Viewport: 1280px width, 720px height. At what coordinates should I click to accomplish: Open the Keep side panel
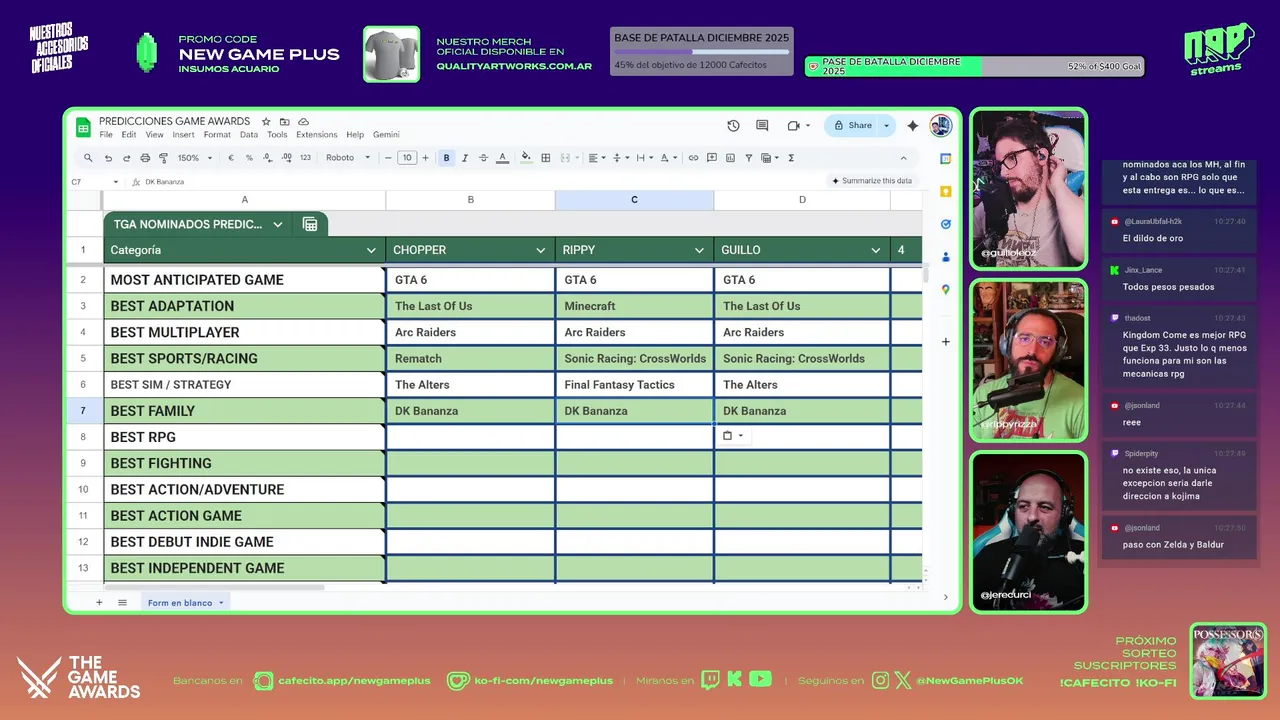946,191
